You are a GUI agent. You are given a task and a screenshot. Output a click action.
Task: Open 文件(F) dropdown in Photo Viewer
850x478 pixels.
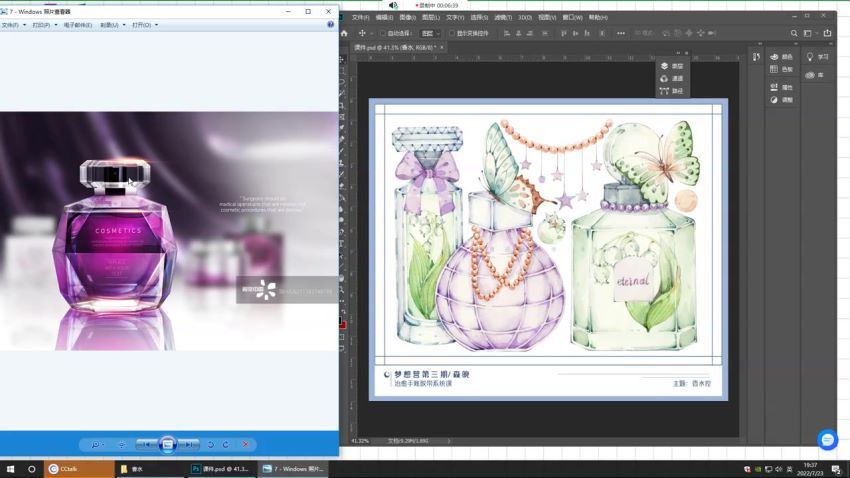pos(13,25)
